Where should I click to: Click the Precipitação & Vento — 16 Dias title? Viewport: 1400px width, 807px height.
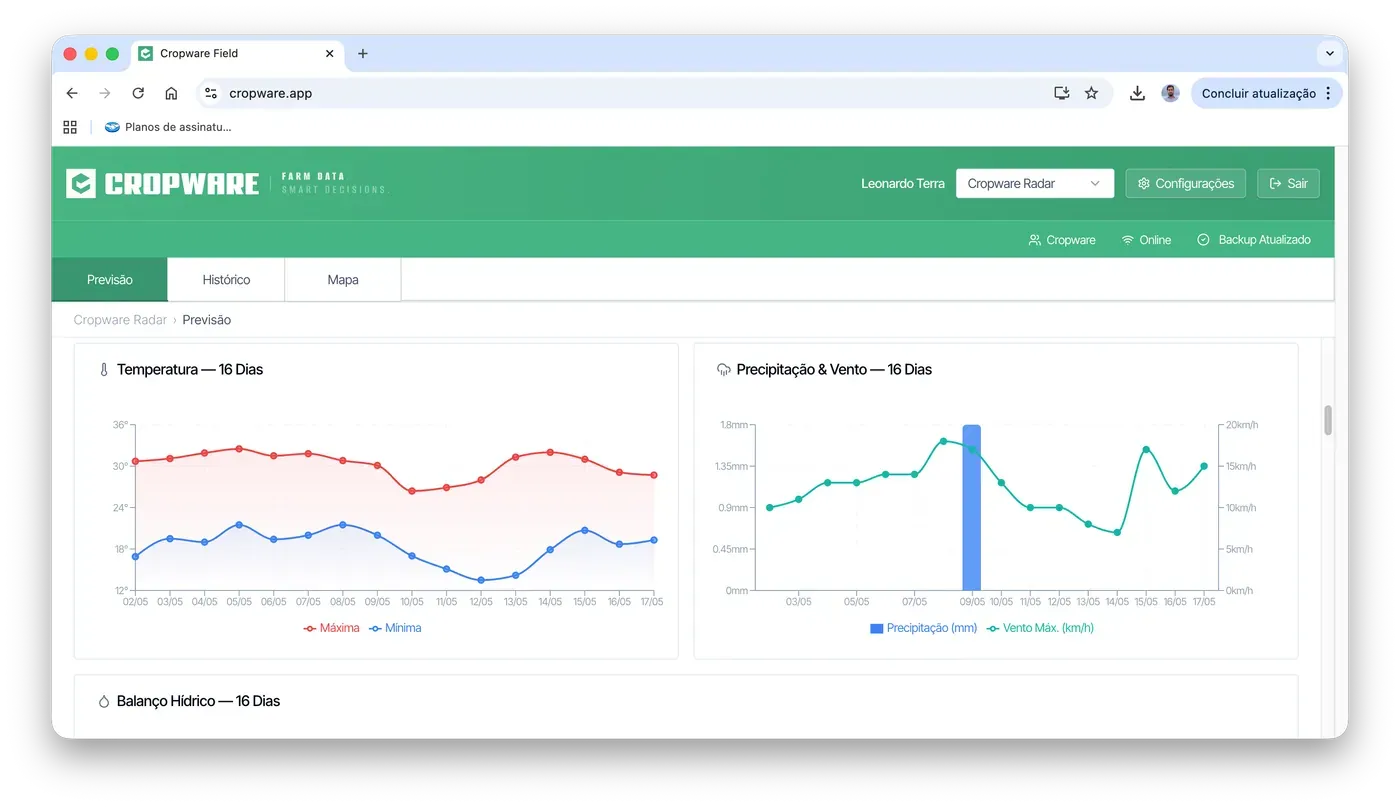pos(834,370)
